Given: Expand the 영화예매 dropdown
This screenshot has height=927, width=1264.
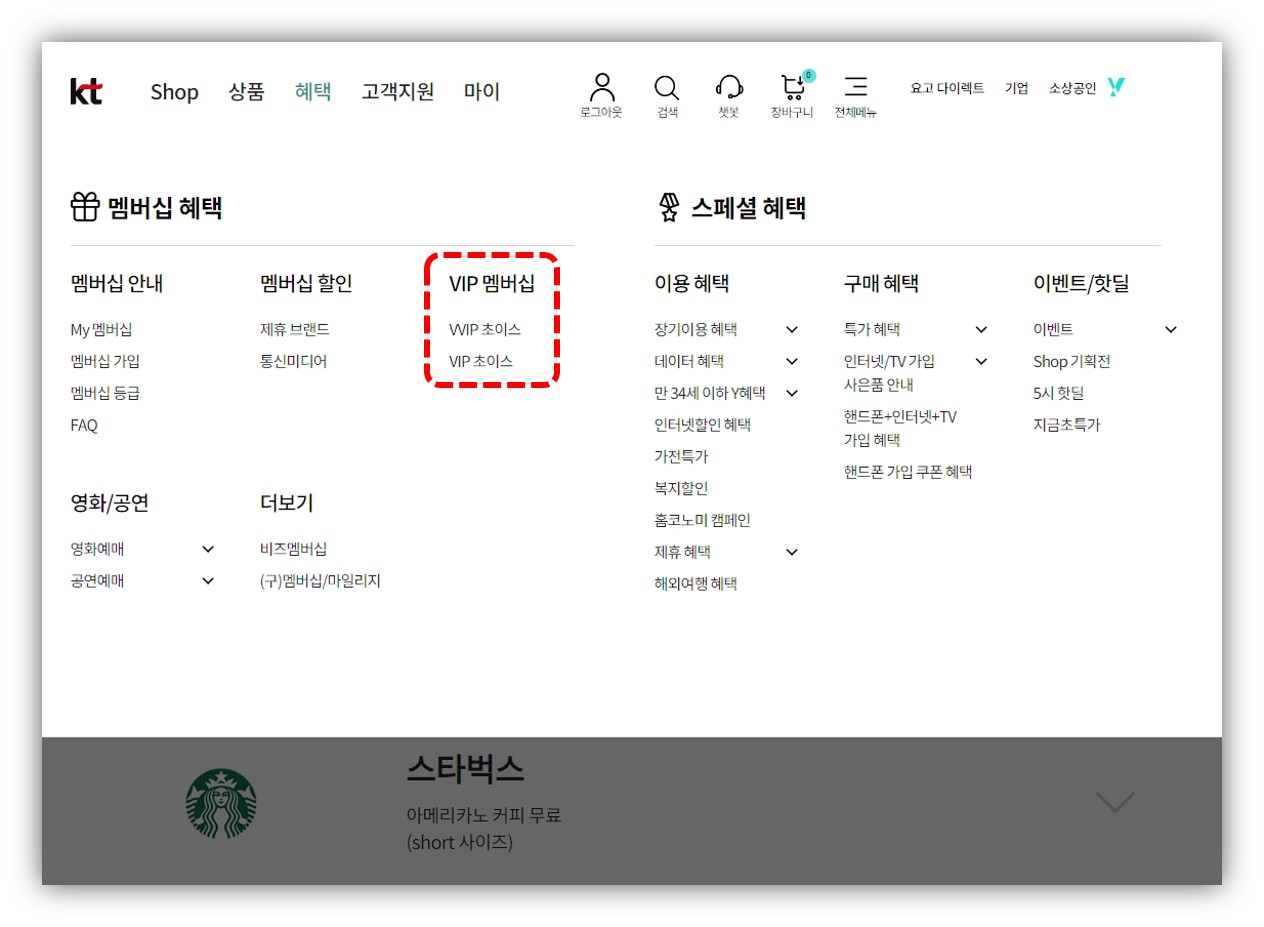Looking at the screenshot, I should click(208, 549).
